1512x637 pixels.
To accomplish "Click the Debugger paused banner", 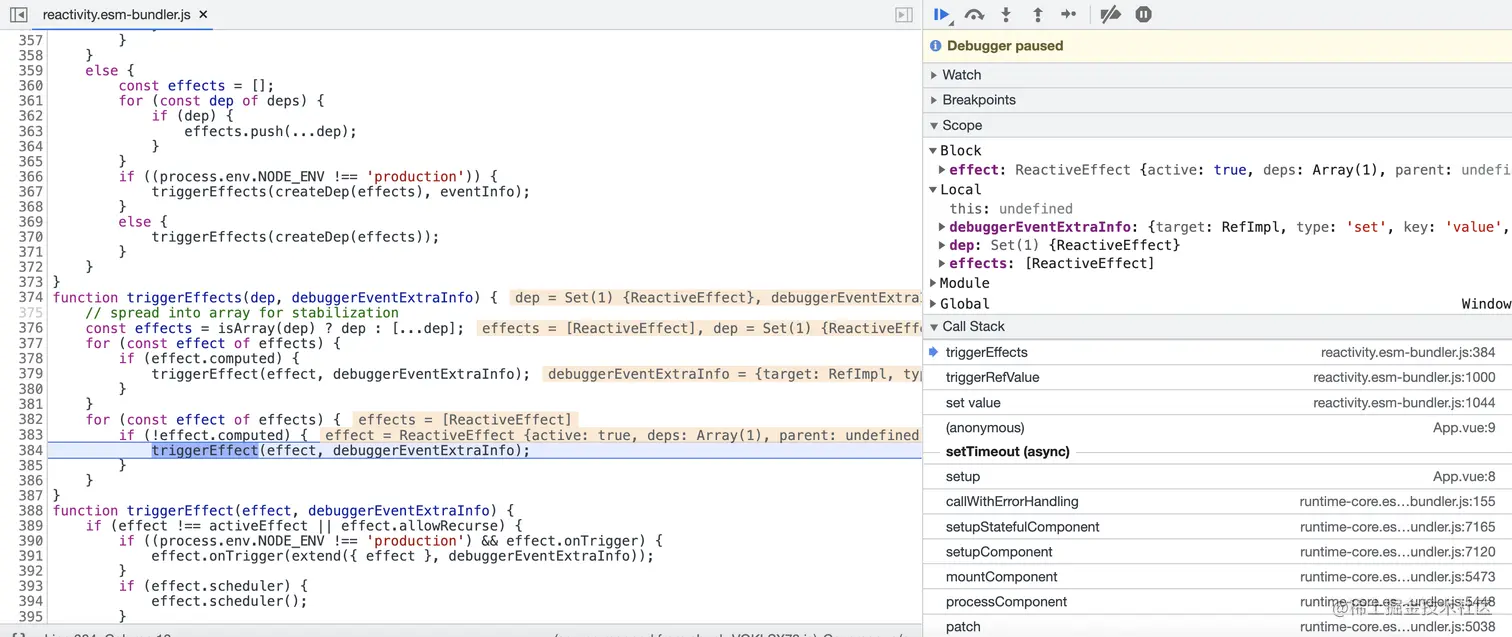I will pyautogui.click(x=1217, y=46).
